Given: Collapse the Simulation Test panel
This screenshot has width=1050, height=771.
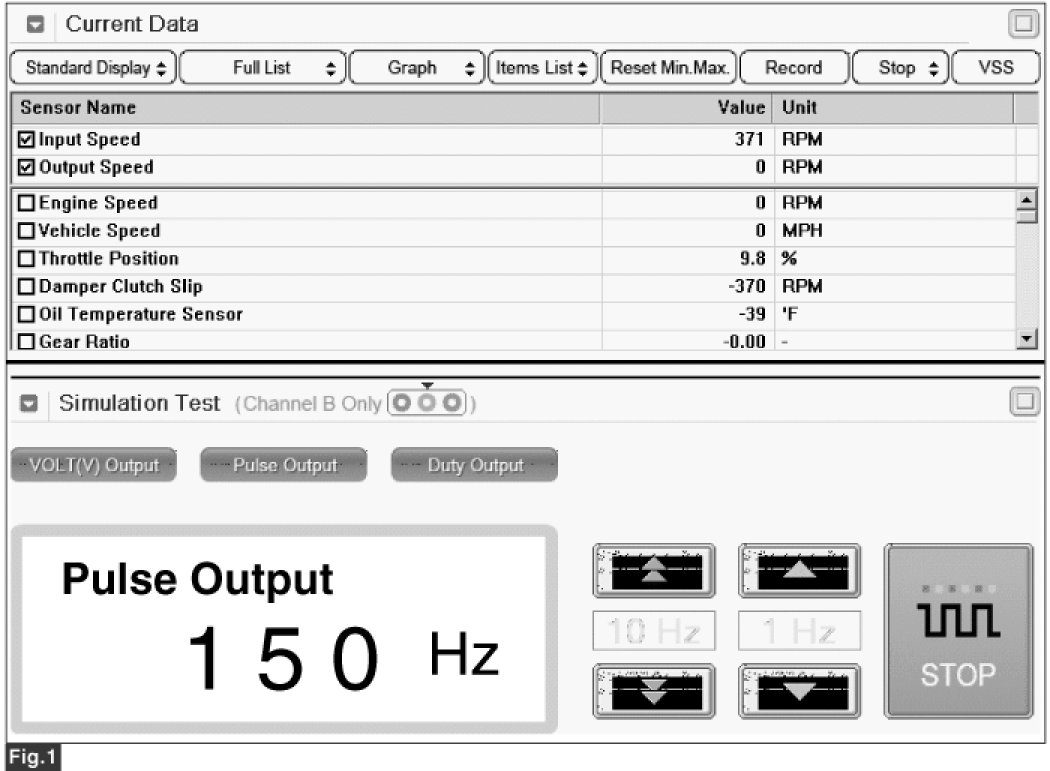Looking at the screenshot, I should 30,404.
